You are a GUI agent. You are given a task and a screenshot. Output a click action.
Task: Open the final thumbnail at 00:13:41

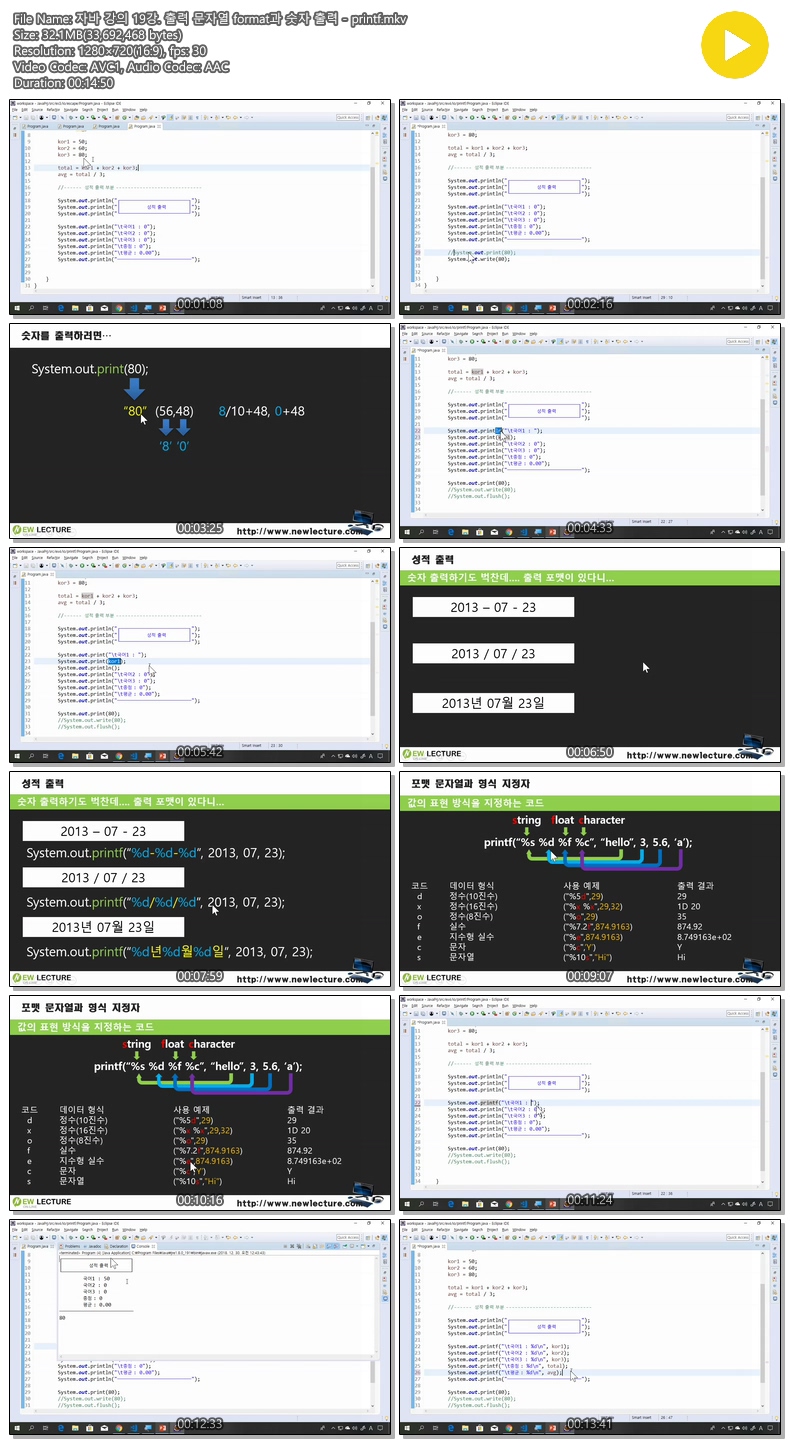(x=589, y=1327)
